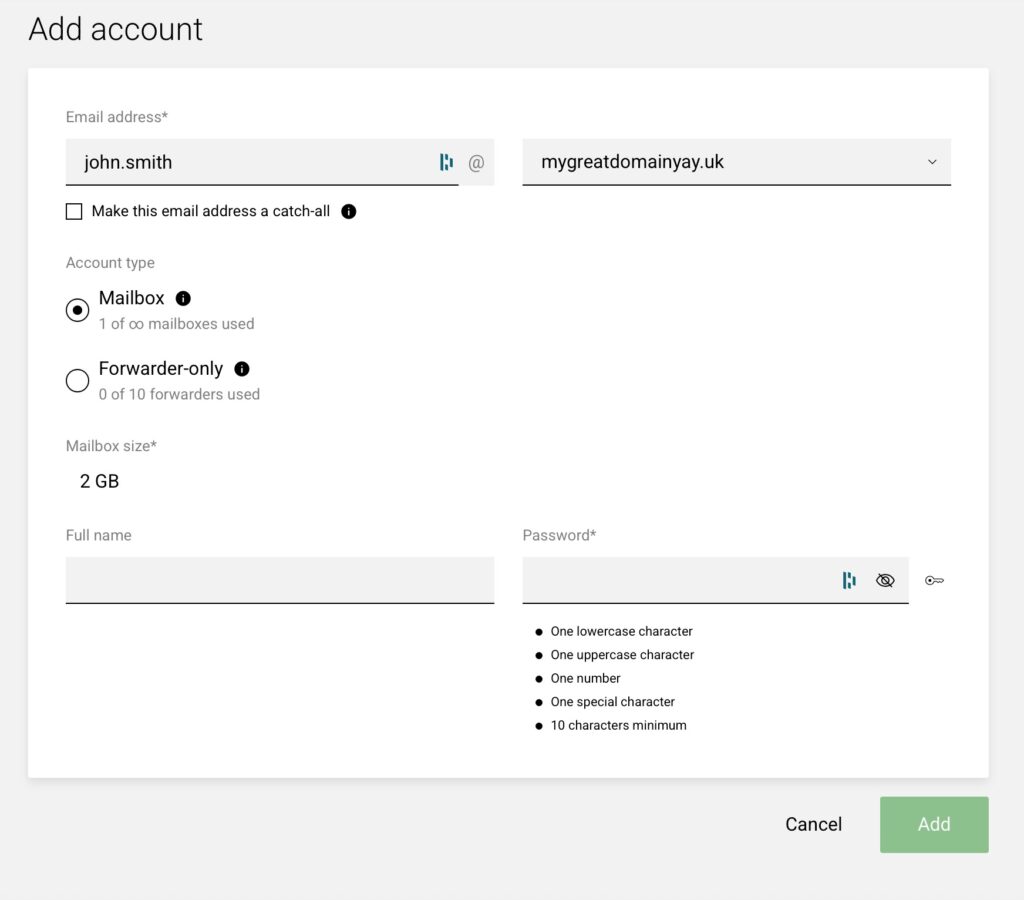
Task: Click the 2 GB mailbox size value
Action: pos(99,481)
